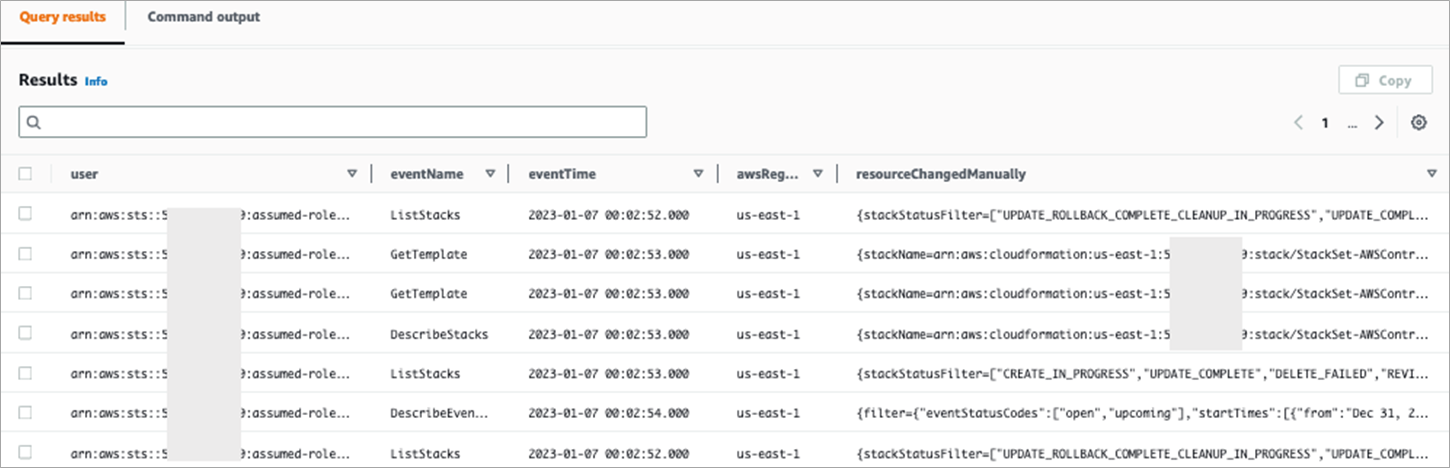The height and width of the screenshot is (468, 1450).
Task: Click the eventTime column header
Action: coord(562,174)
